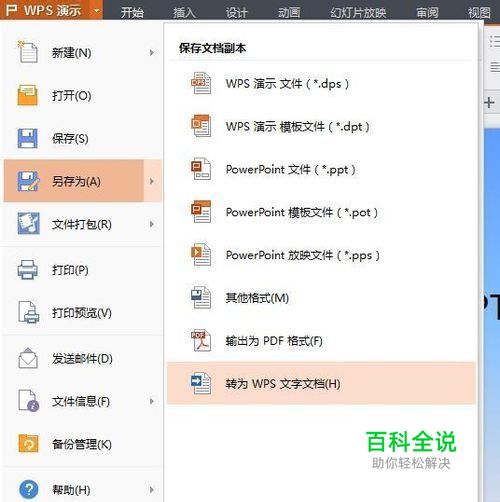Select 帮助(H) menu entry
The image size is (500, 502).
pyautogui.click(x=83, y=490)
